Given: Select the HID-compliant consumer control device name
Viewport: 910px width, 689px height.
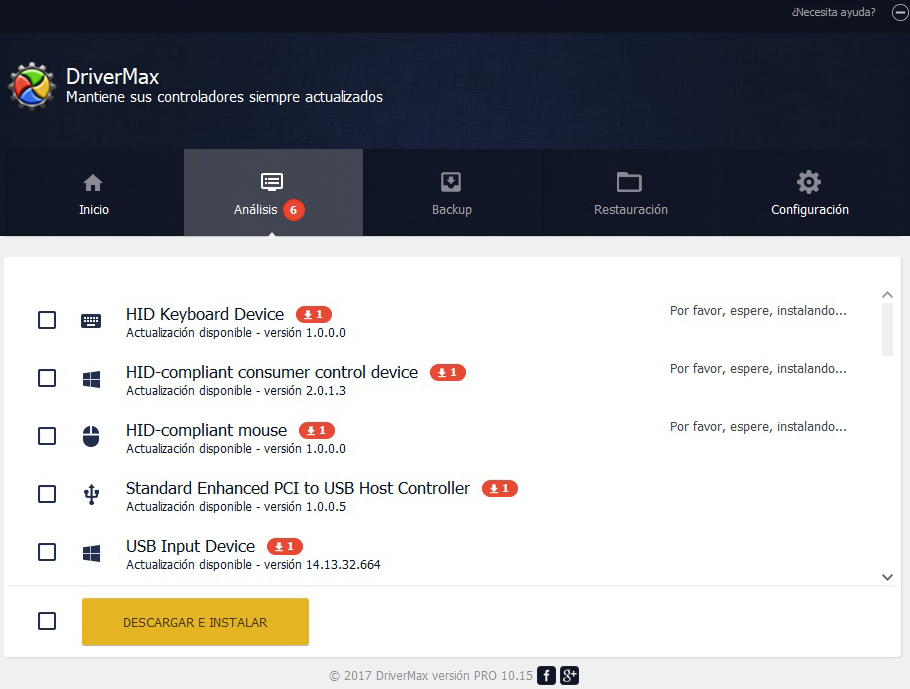Looking at the screenshot, I should click(272, 373).
